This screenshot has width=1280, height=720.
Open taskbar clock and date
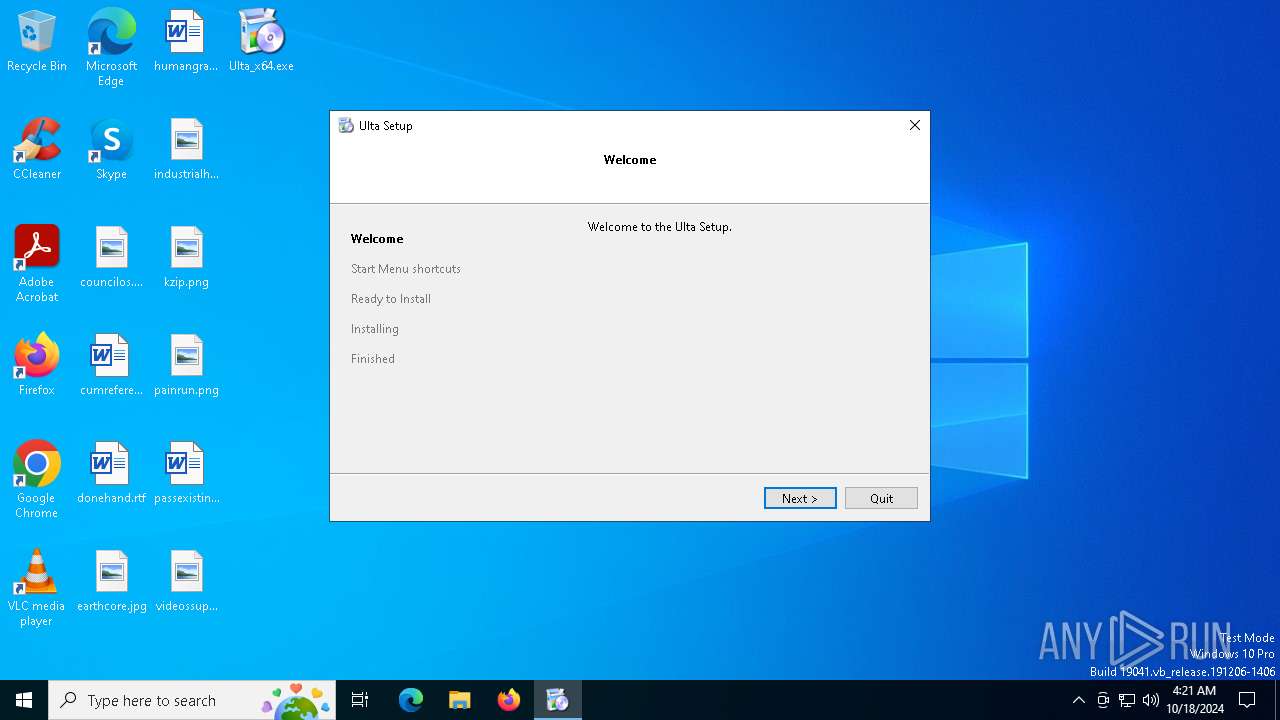(x=1195, y=700)
